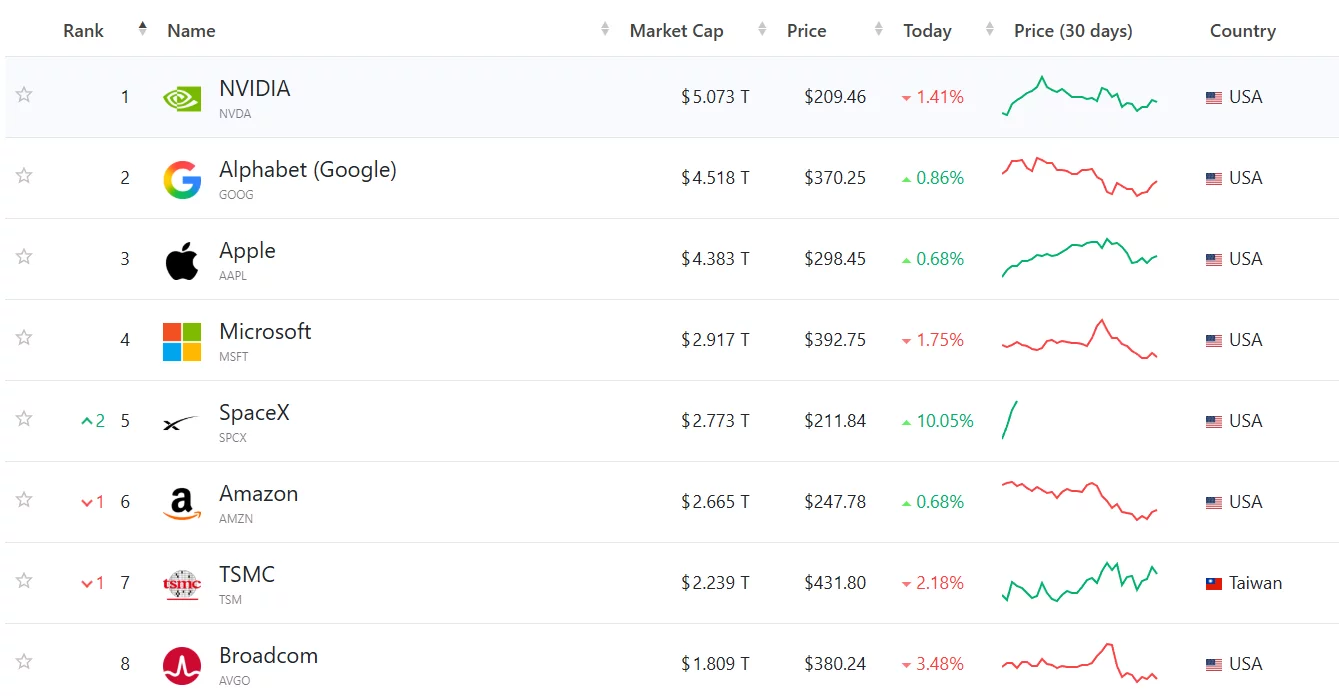Click the Price (30 days) header
This screenshot has width=1339, height=696.
tap(1073, 31)
